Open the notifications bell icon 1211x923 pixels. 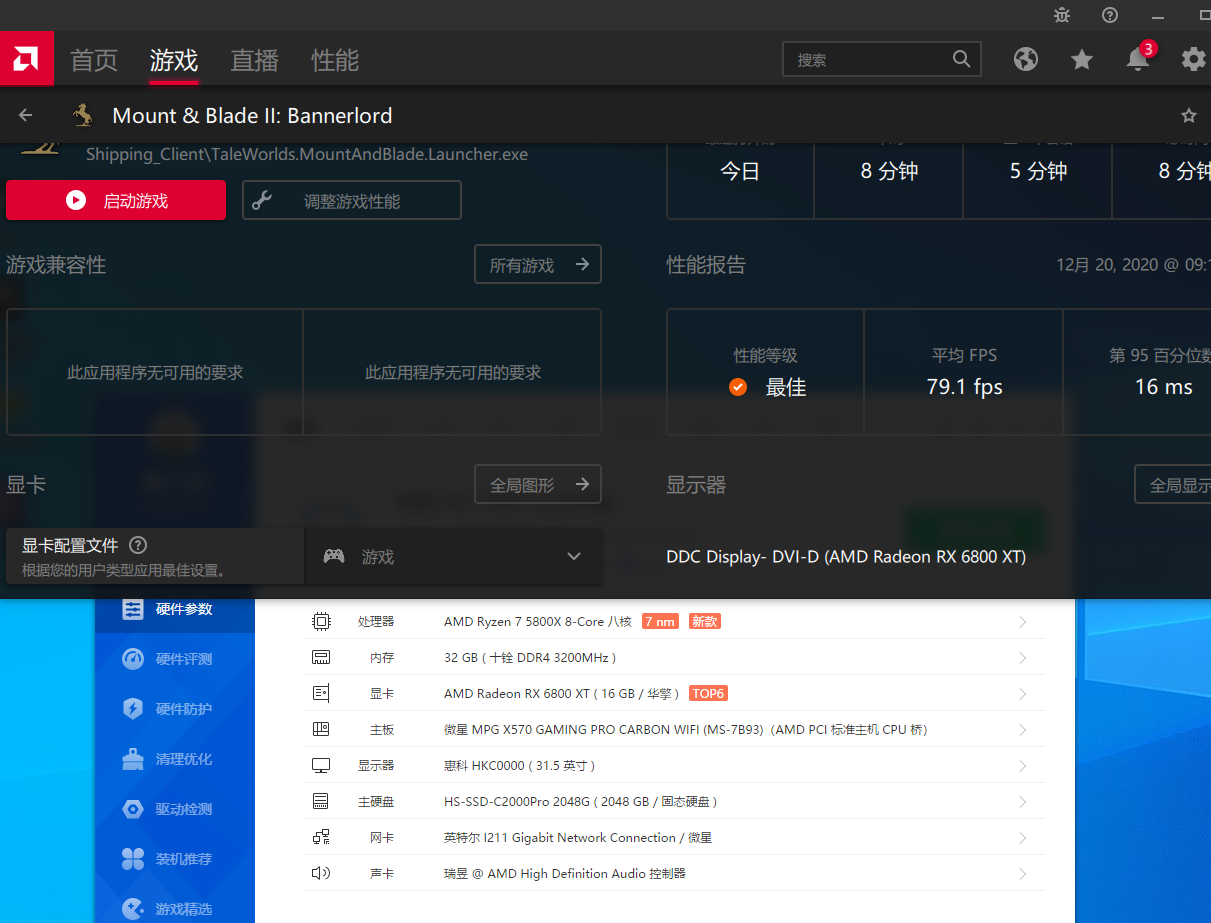click(1138, 59)
